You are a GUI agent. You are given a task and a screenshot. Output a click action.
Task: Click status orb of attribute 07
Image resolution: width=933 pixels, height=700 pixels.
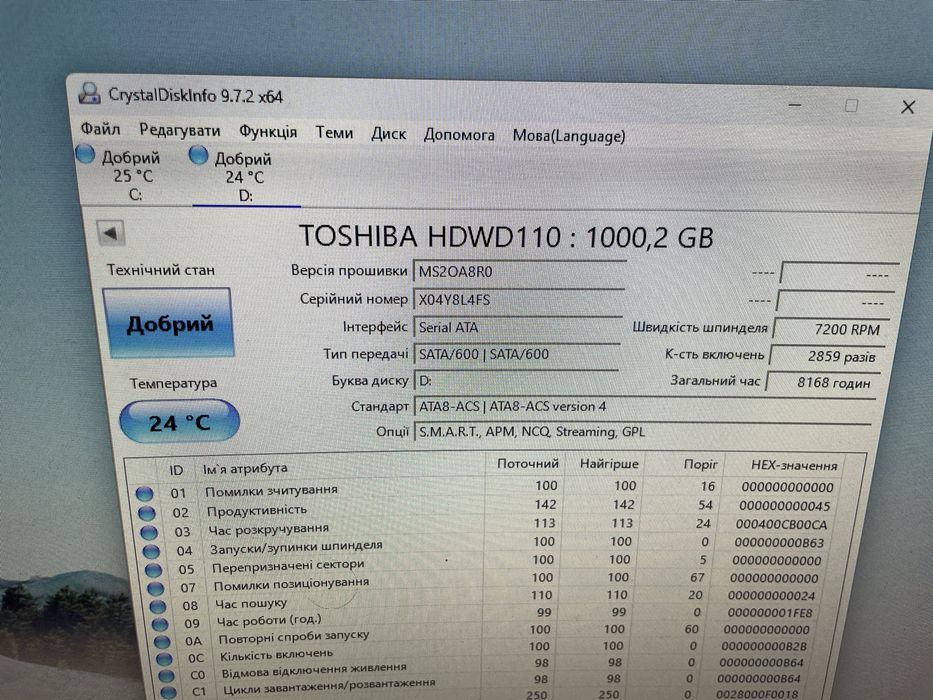point(156,588)
